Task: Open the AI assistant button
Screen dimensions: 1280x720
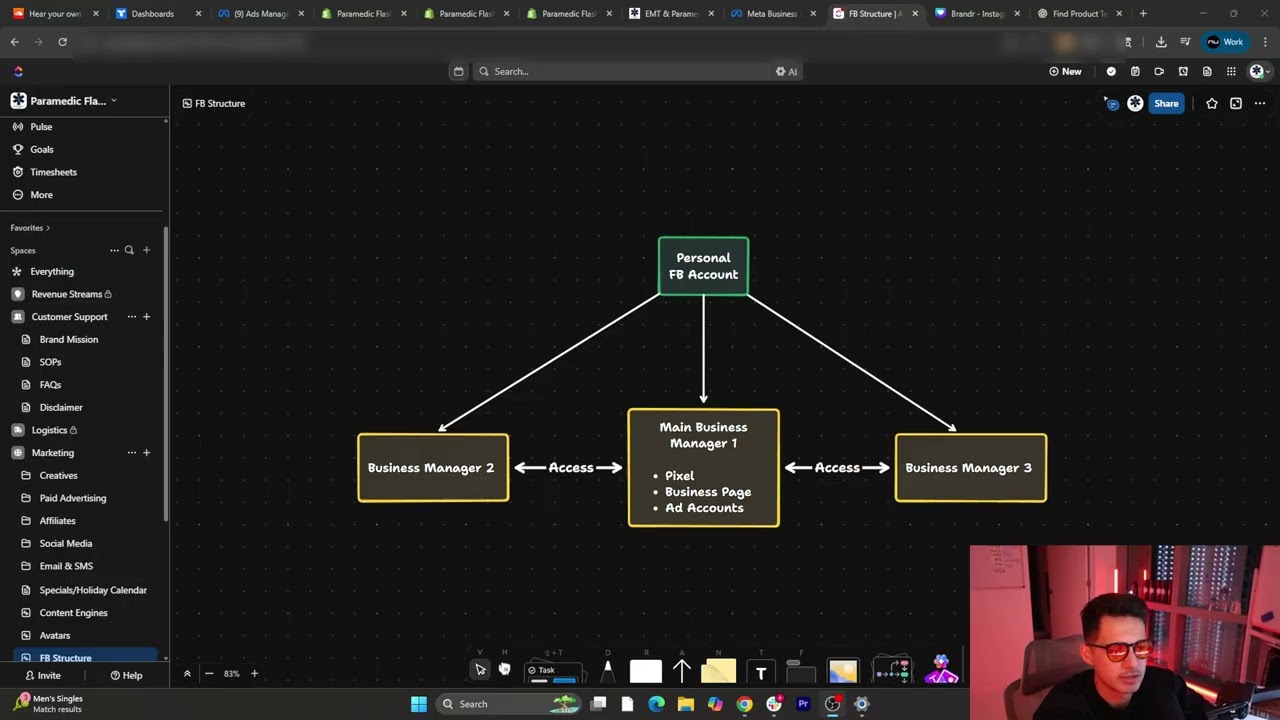Action: coord(787,71)
